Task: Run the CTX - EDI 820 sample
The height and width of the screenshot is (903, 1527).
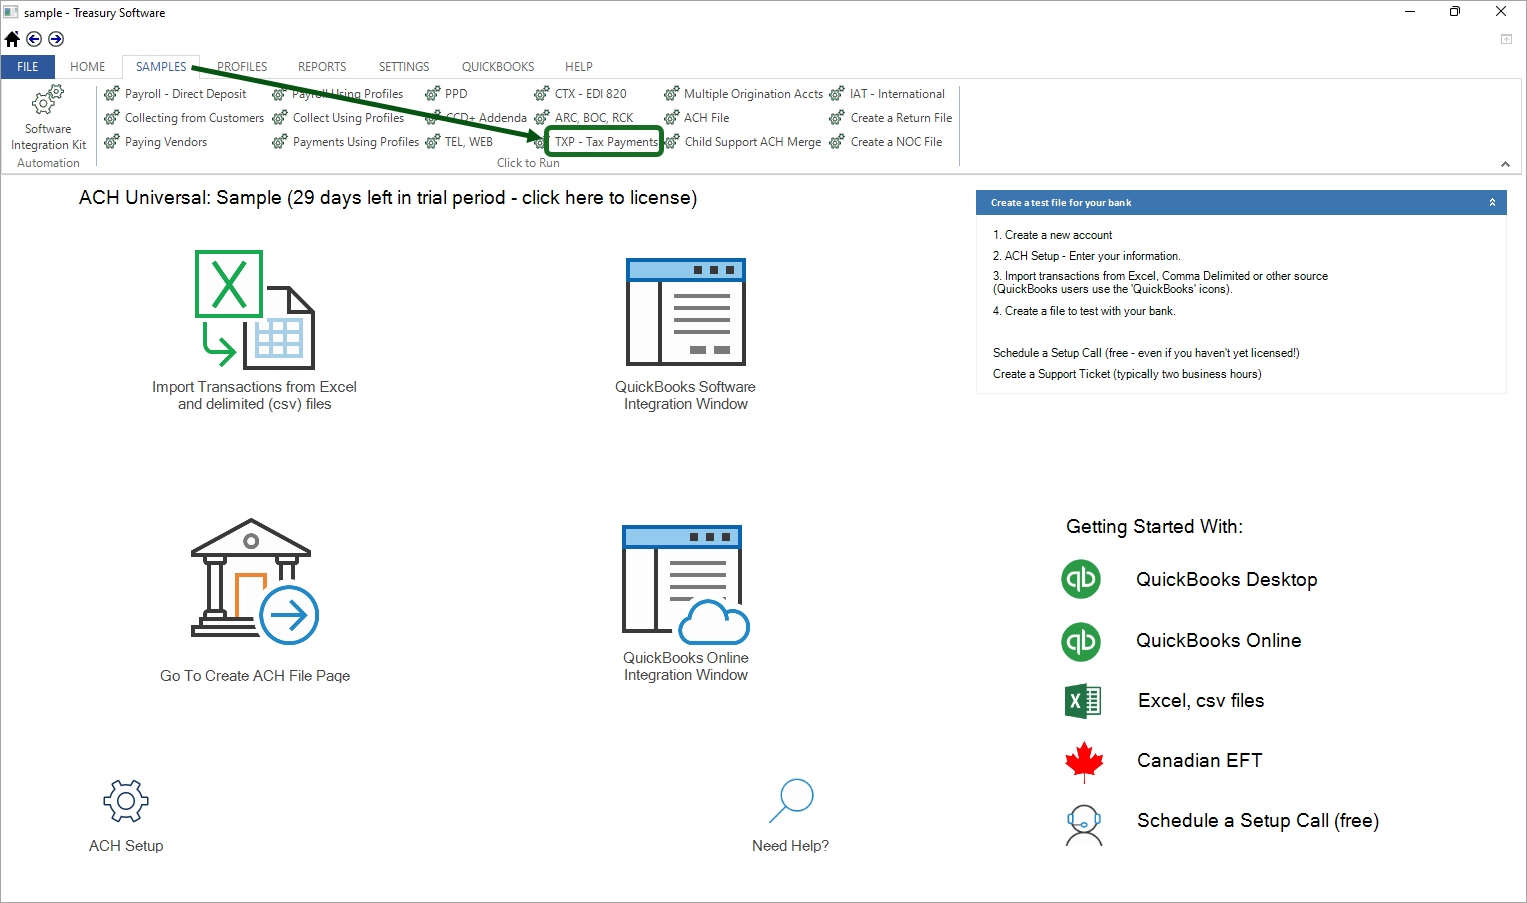Action: pyautogui.click(x=581, y=94)
